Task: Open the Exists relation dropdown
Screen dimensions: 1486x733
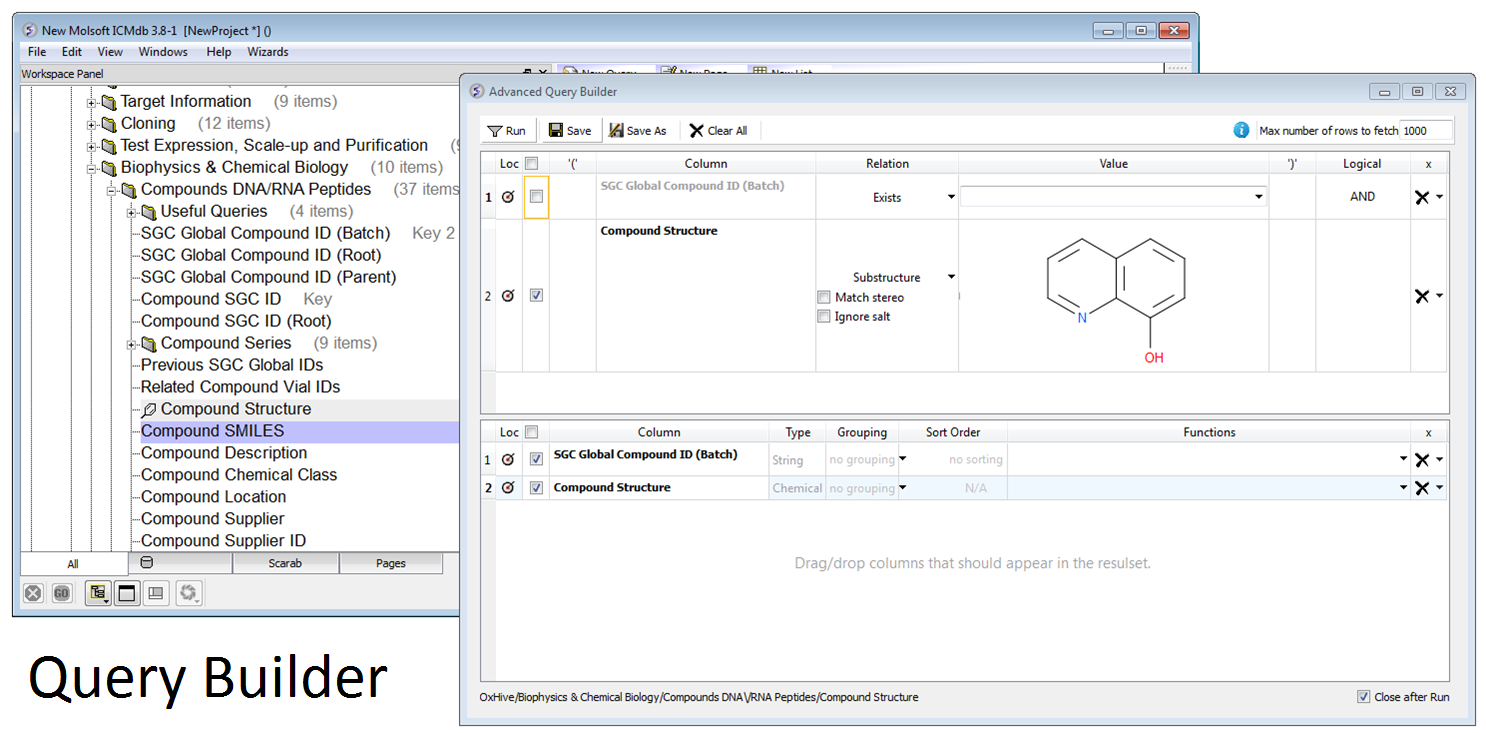Action: 951,197
